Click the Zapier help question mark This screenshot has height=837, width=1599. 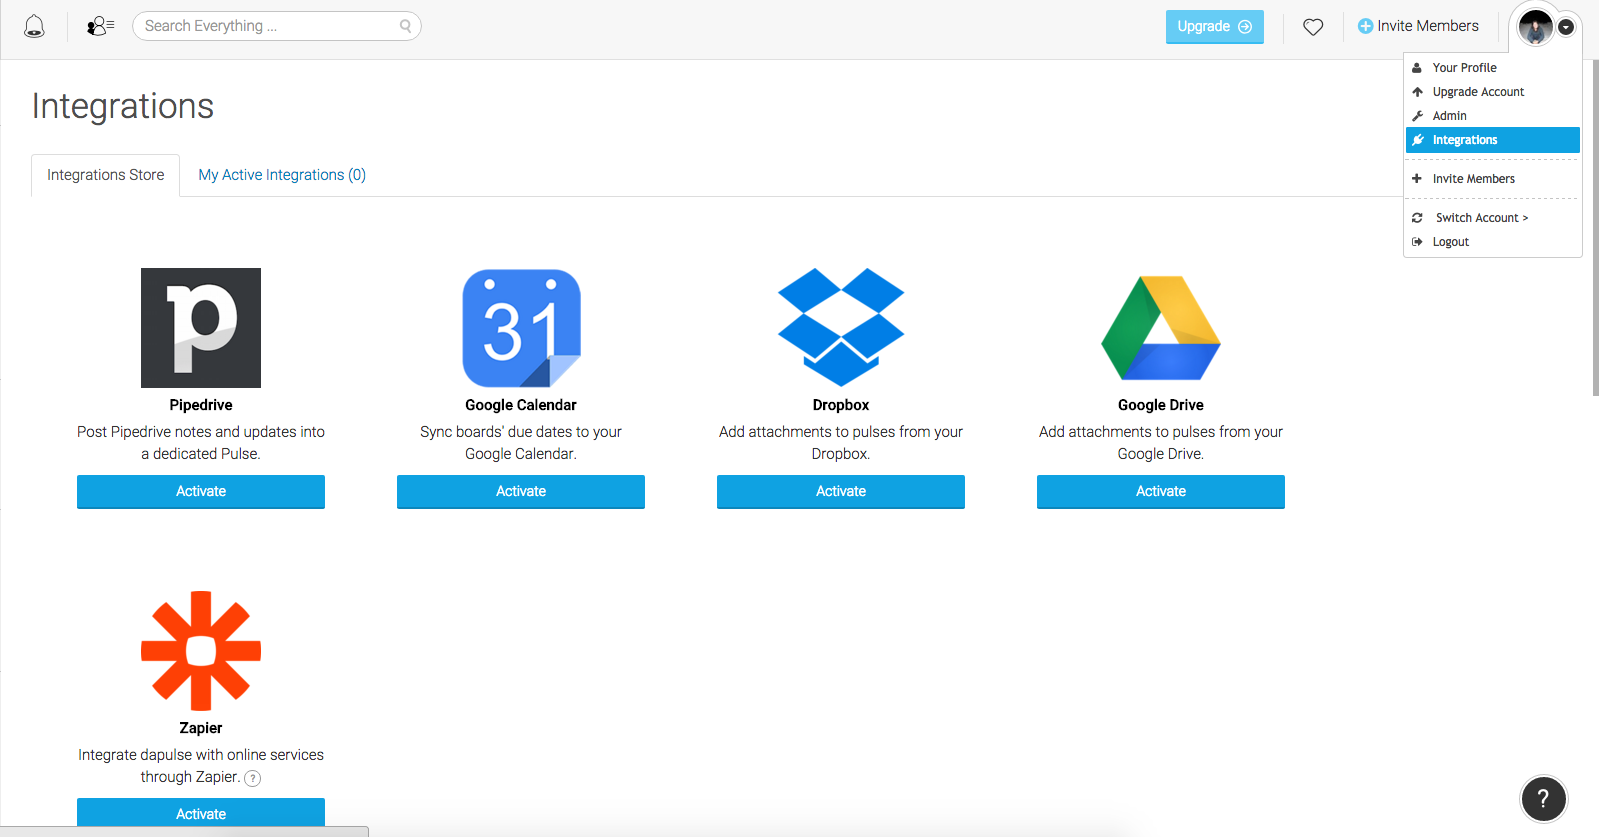[x=253, y=778]
